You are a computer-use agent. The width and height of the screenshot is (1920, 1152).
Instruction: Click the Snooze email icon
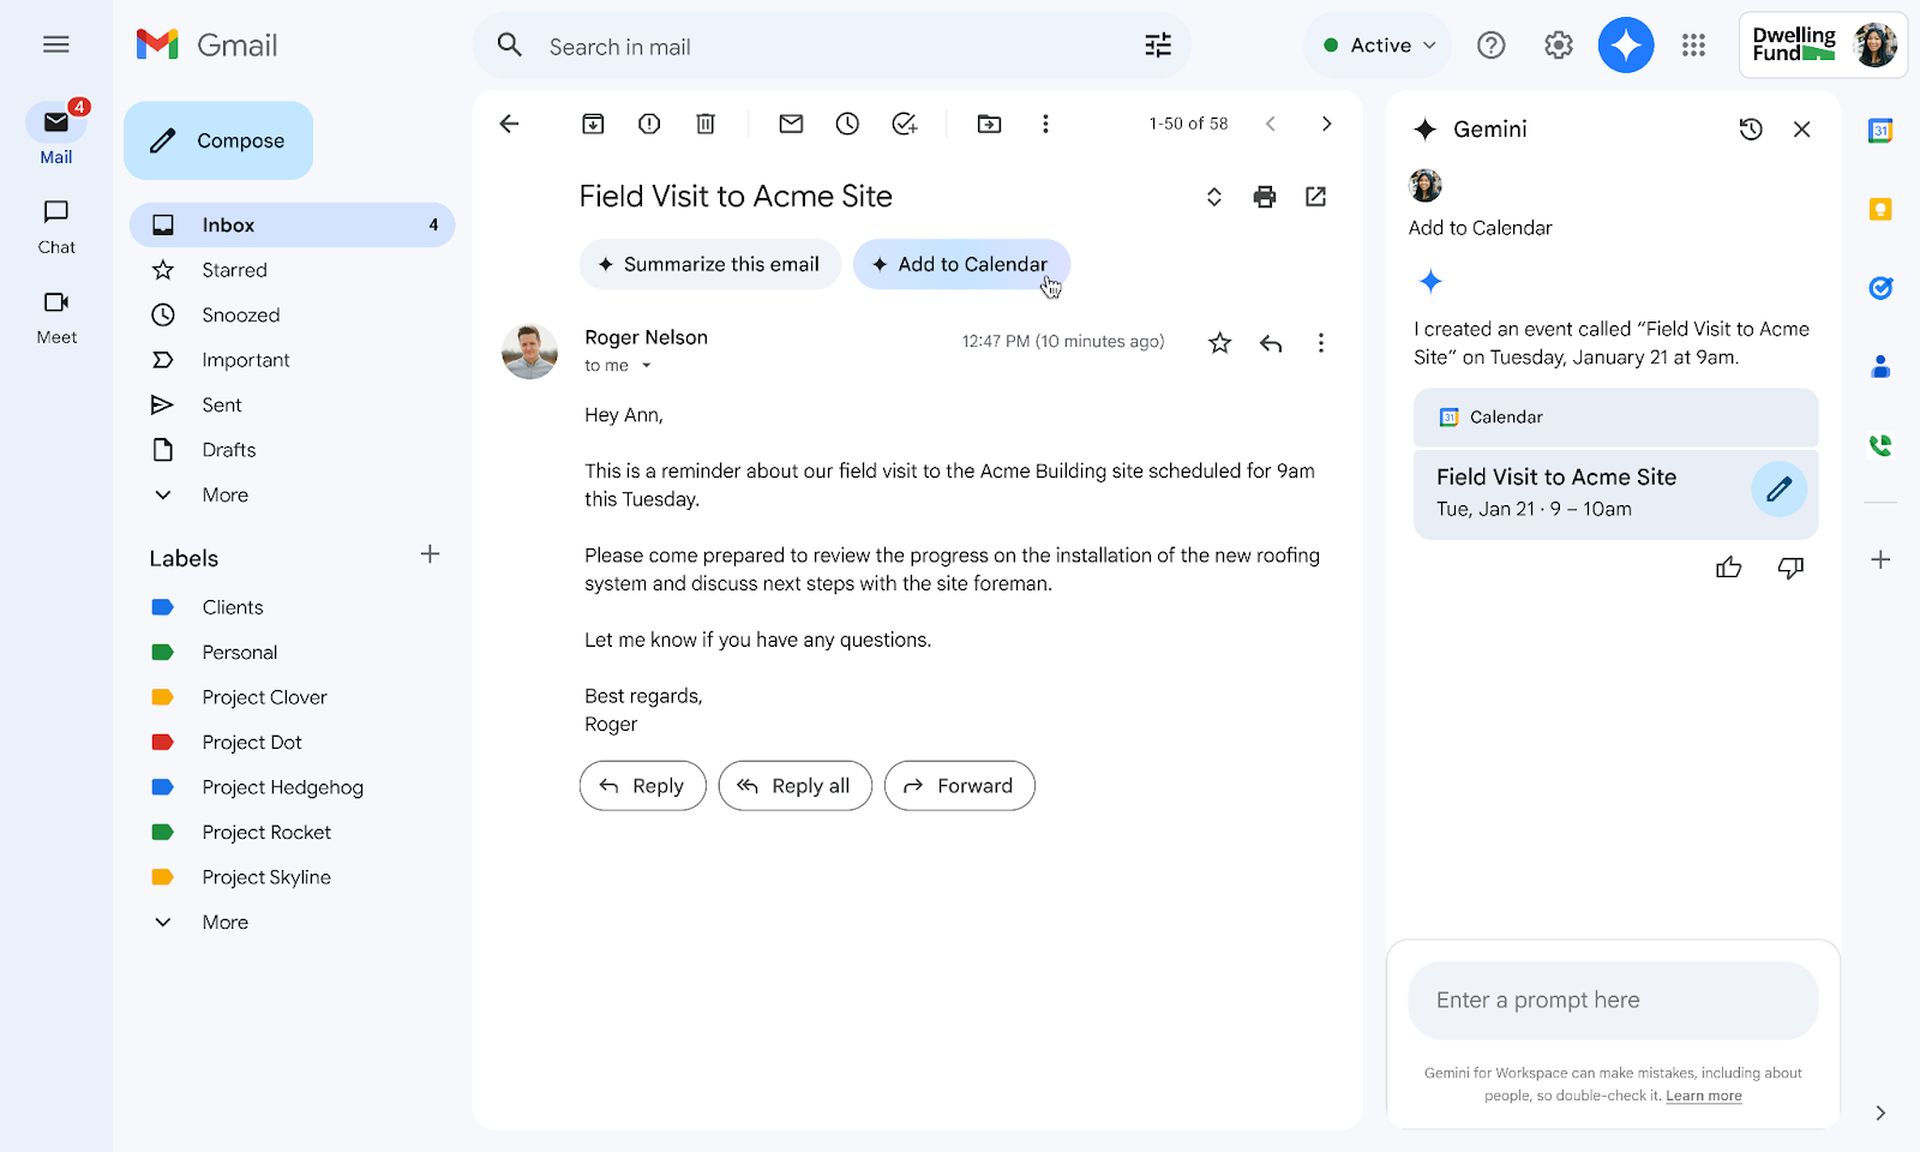tap(845, 123)
